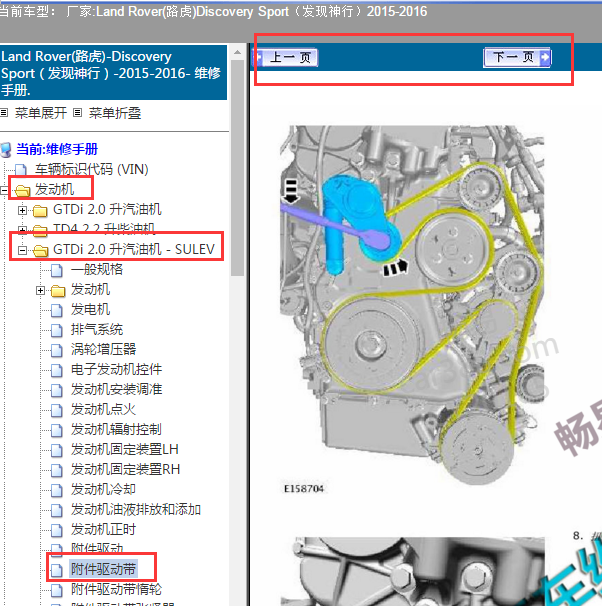
Task: Click page icon beside 发动机油液排放和添加
Action: point(57,511)
